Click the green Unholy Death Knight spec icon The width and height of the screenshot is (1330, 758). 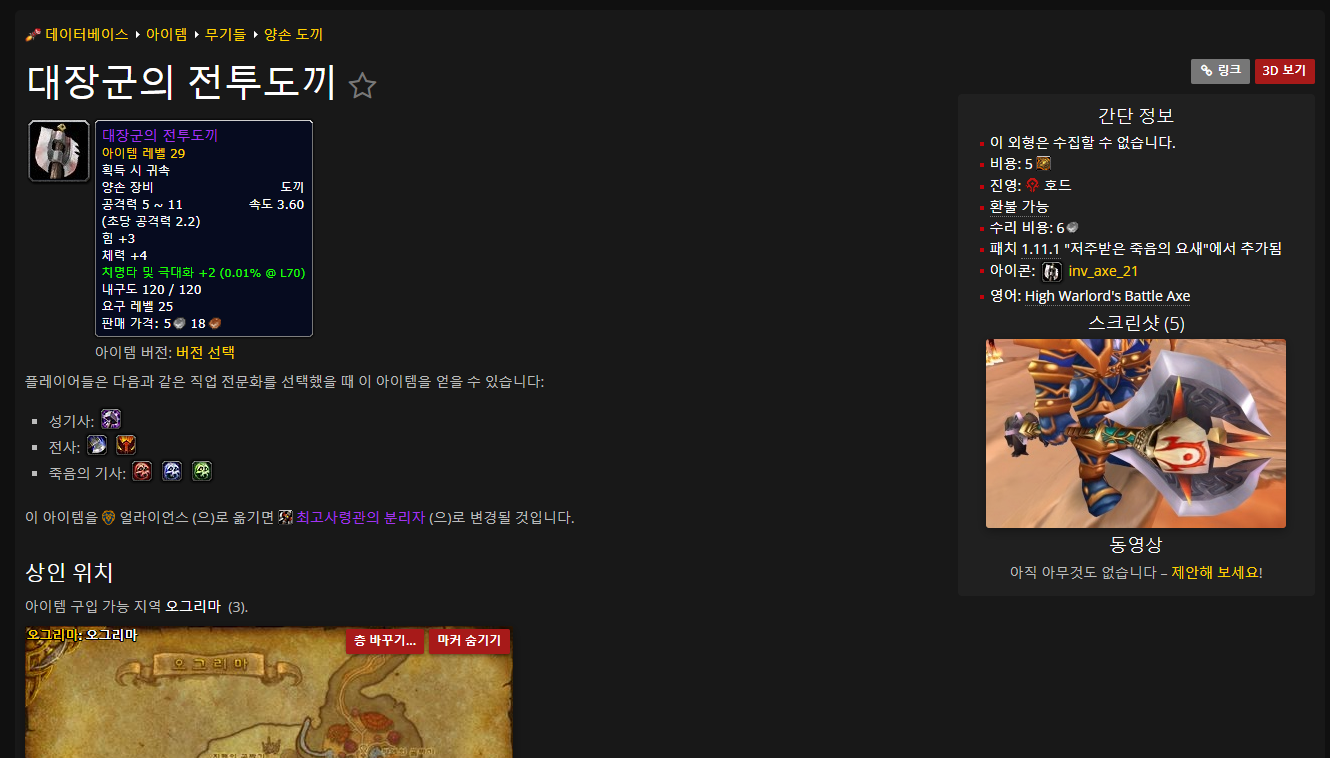click(x=202, y=471)
